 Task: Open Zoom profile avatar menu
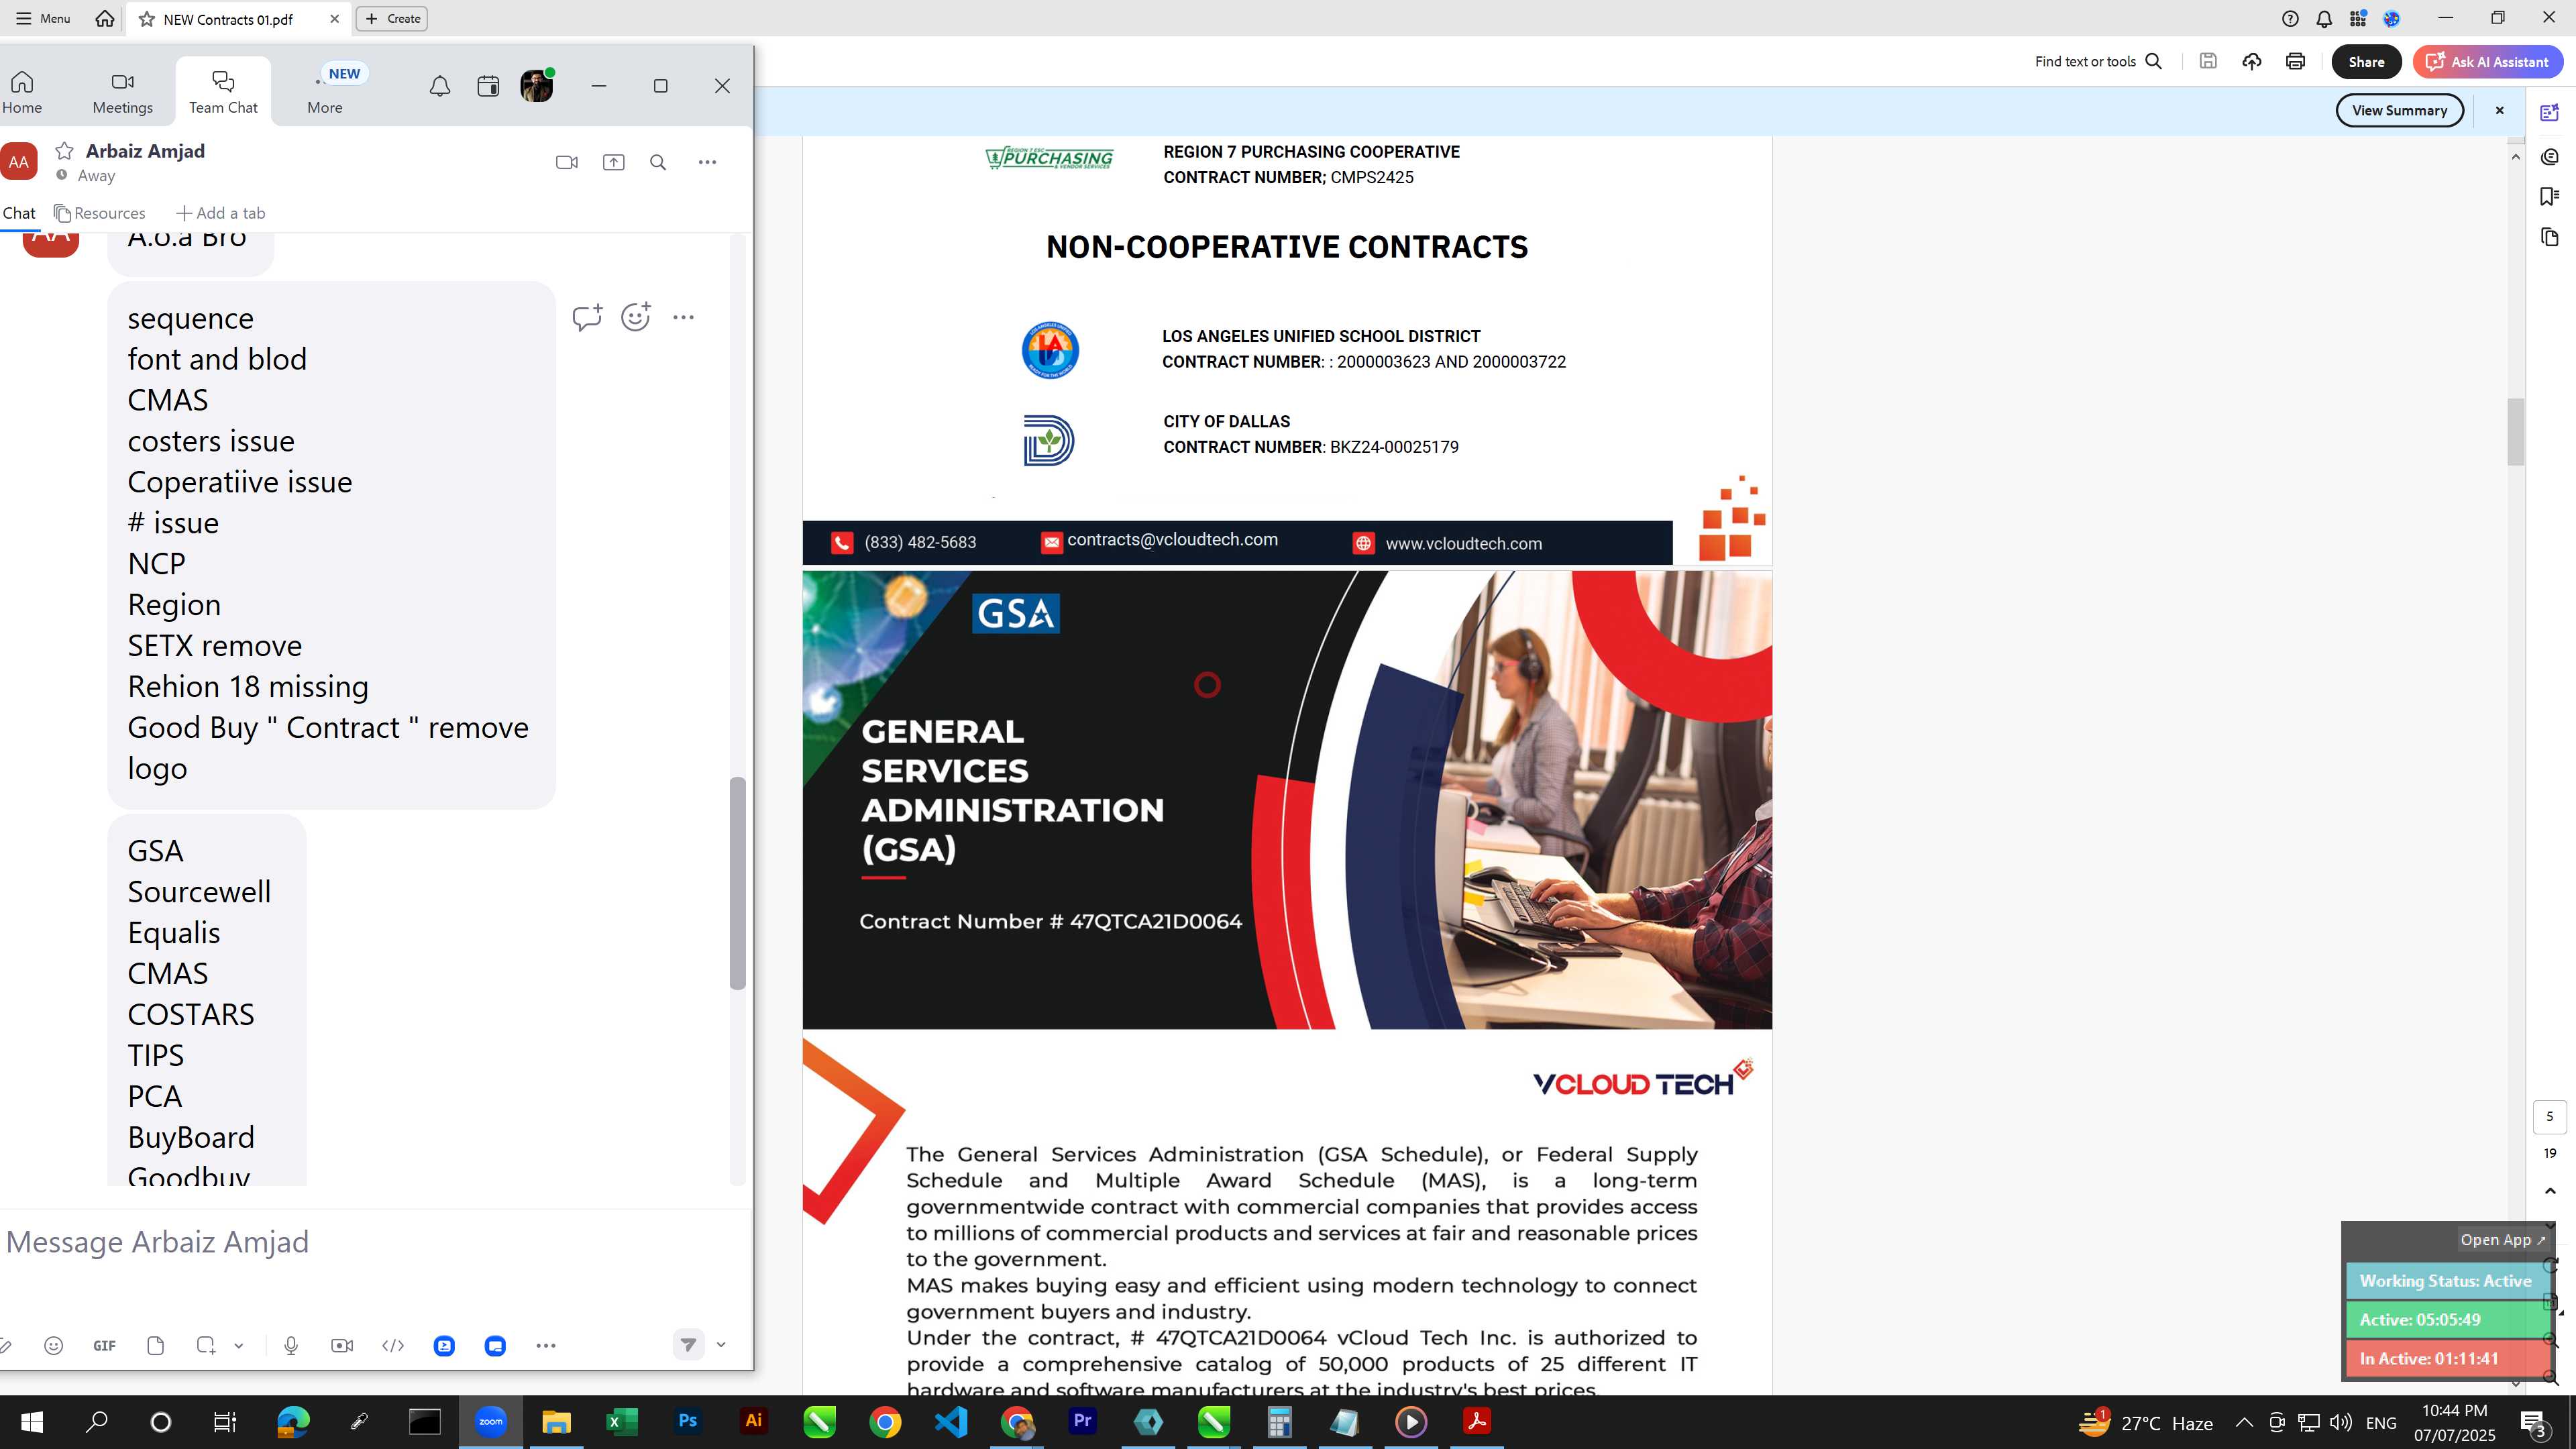point(537,86)
